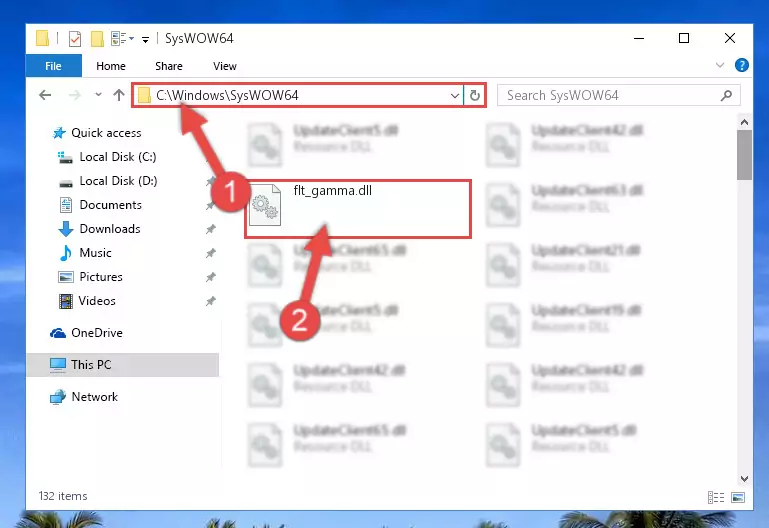The height and width of the screenshot is (528, 769).
Task: Go back with the Back arrow
Action: [45, 95]
